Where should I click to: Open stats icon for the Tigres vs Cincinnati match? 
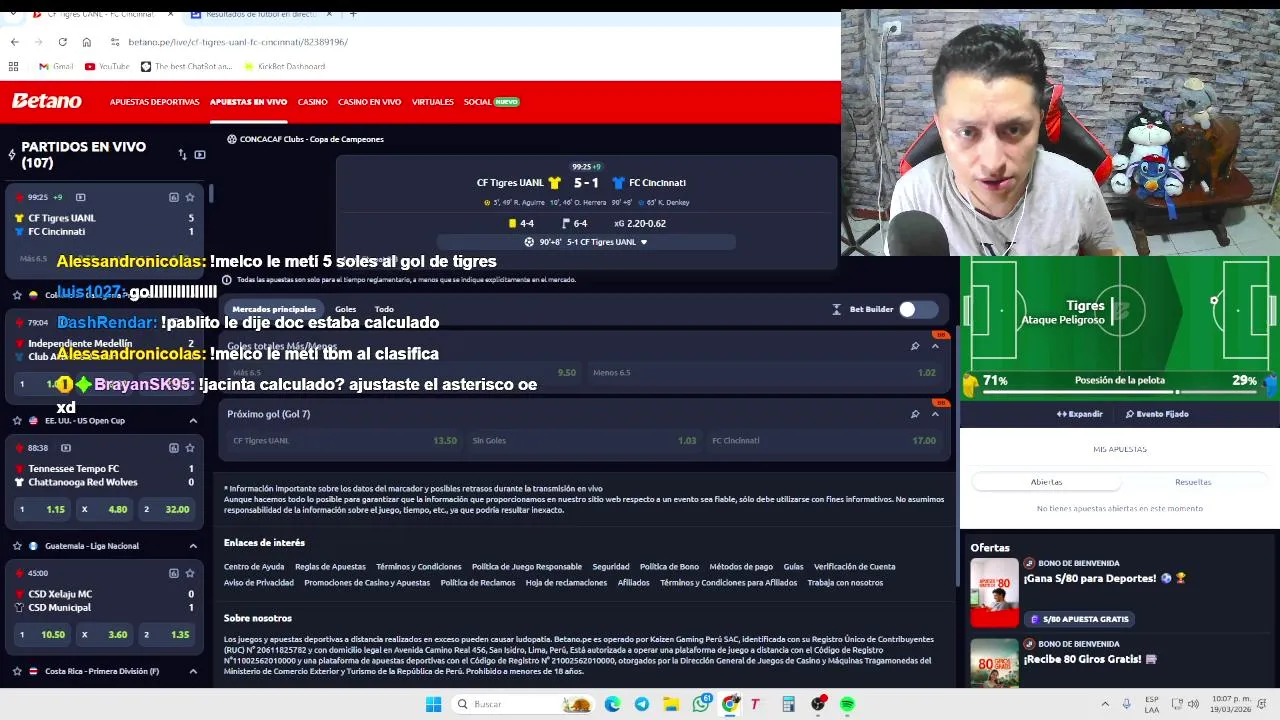[173, 197]
